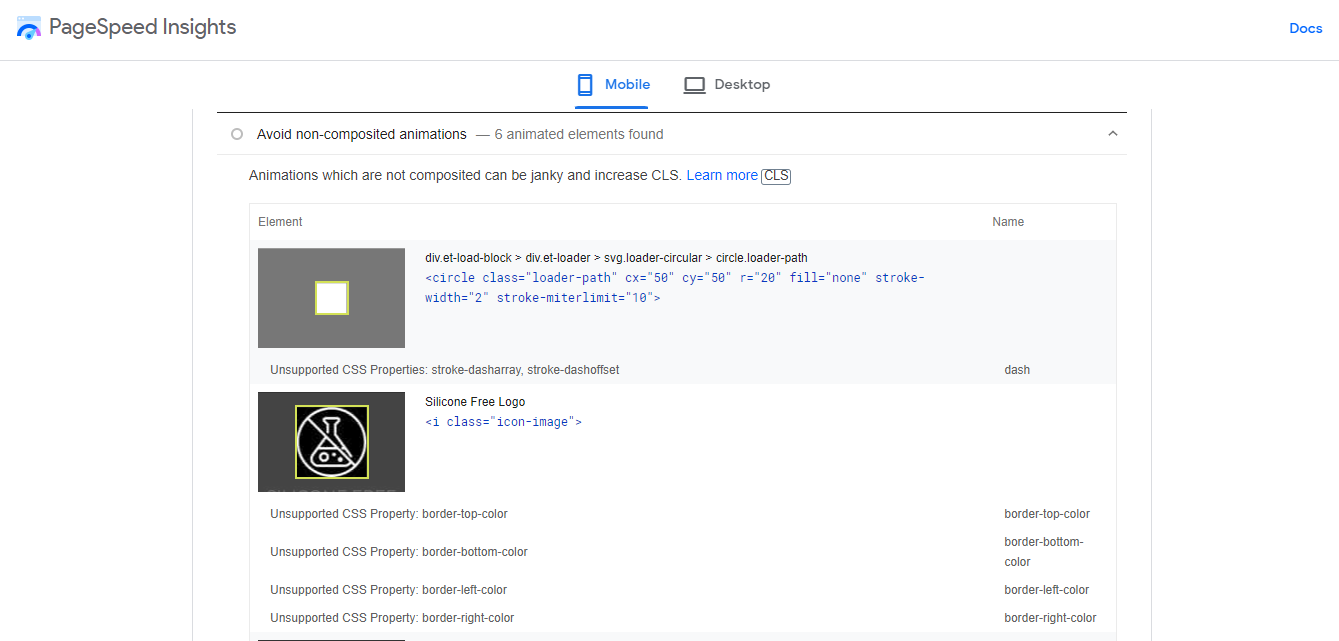Click the border-left-color name cell
Image resolution: width=1339 pixels, height=641 pixels.
(1047, 590)
